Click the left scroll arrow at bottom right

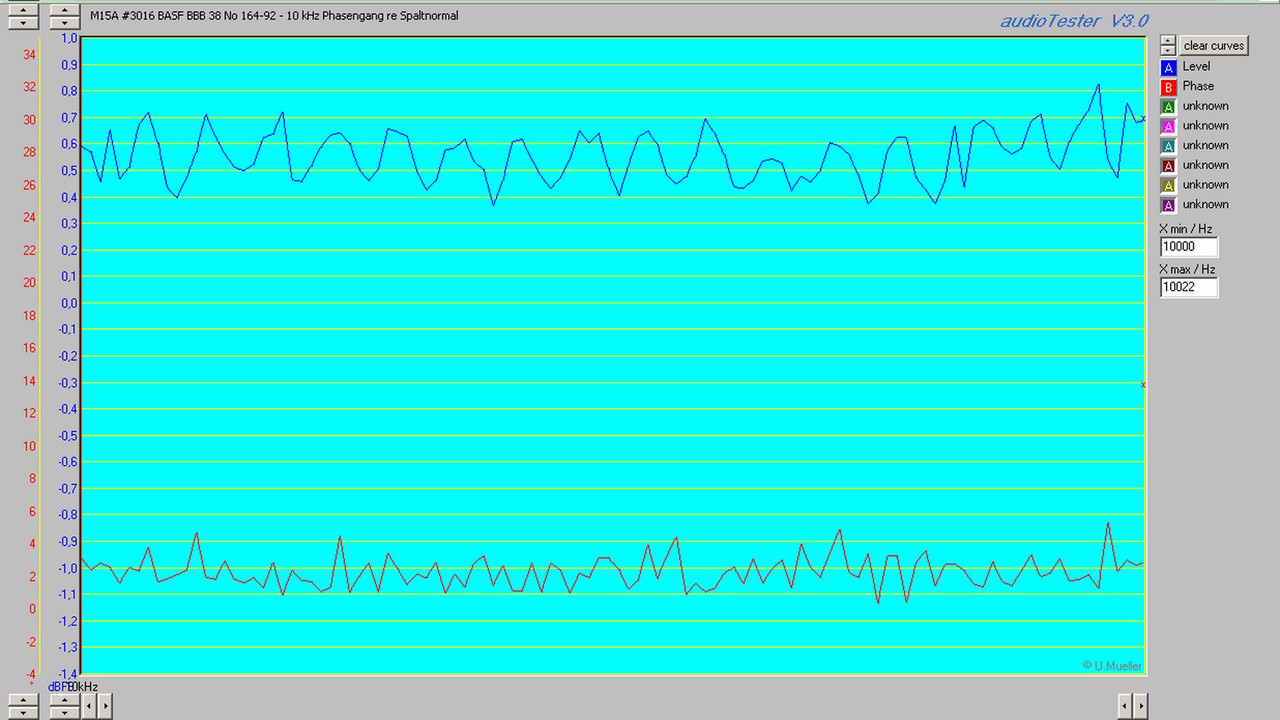click(x=1126, y=705)
